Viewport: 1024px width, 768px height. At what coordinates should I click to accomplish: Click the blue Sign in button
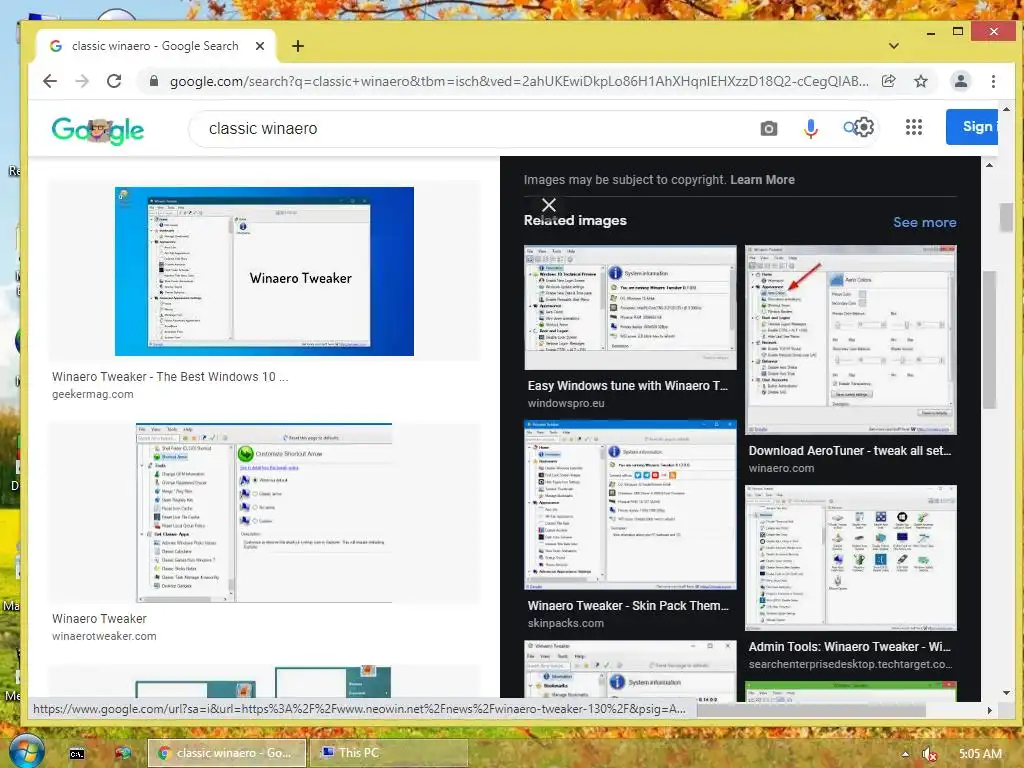pyautogui.click(x=972, y=127)
